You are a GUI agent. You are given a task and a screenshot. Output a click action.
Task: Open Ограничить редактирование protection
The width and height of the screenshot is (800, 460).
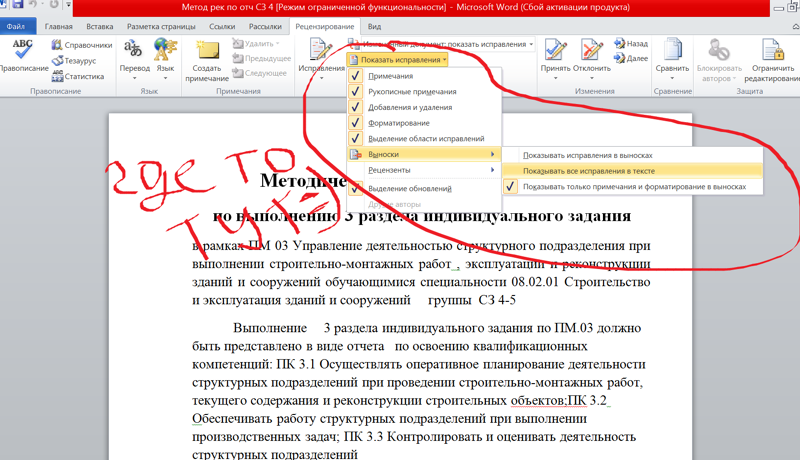pos(772,60)
